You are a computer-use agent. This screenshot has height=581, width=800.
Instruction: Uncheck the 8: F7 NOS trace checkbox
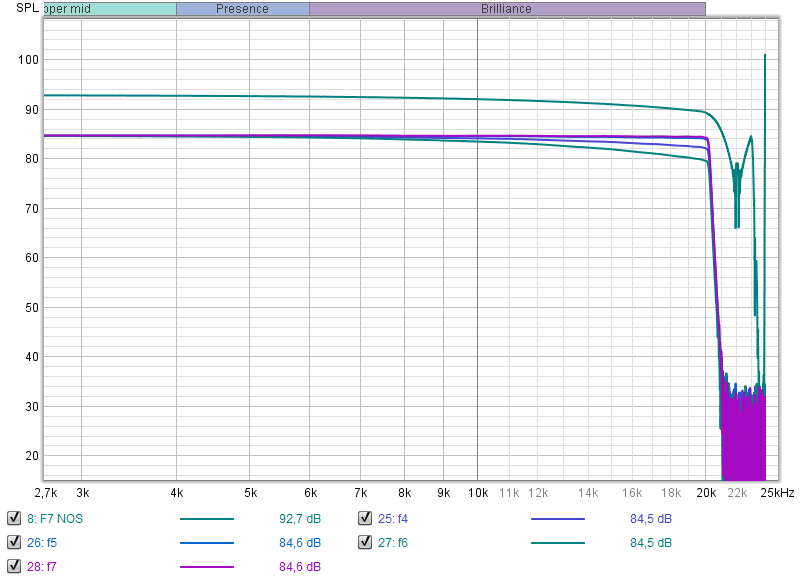pyautogui.click(x=14, y=518)
